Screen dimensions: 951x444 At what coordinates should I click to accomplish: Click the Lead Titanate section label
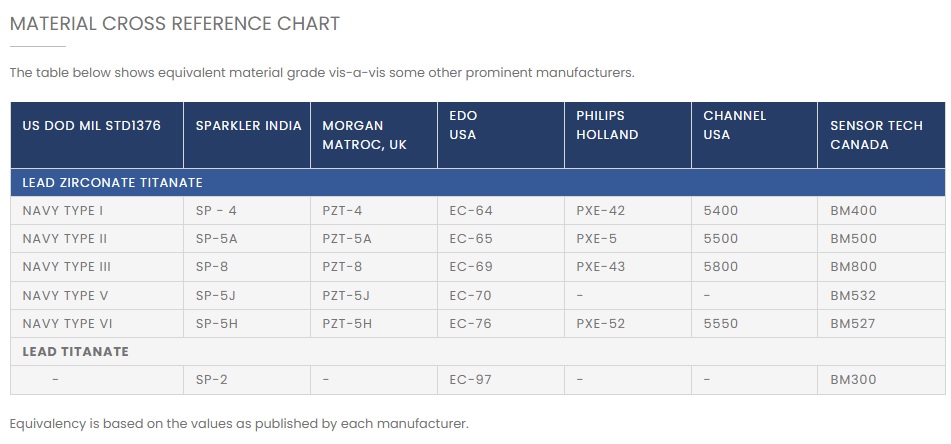(75, 352)
